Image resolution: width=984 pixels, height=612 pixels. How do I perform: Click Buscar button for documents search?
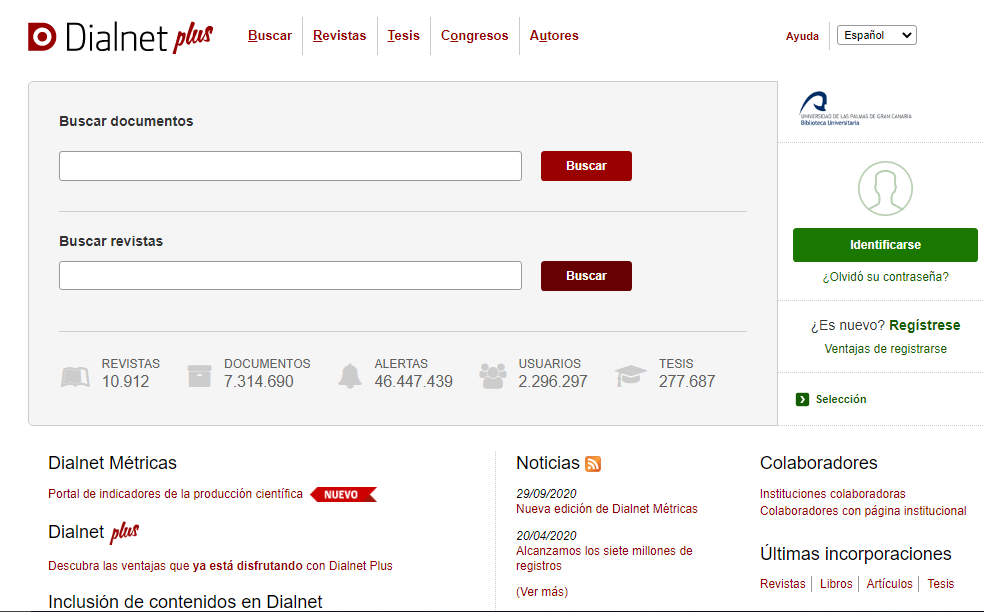586,166
